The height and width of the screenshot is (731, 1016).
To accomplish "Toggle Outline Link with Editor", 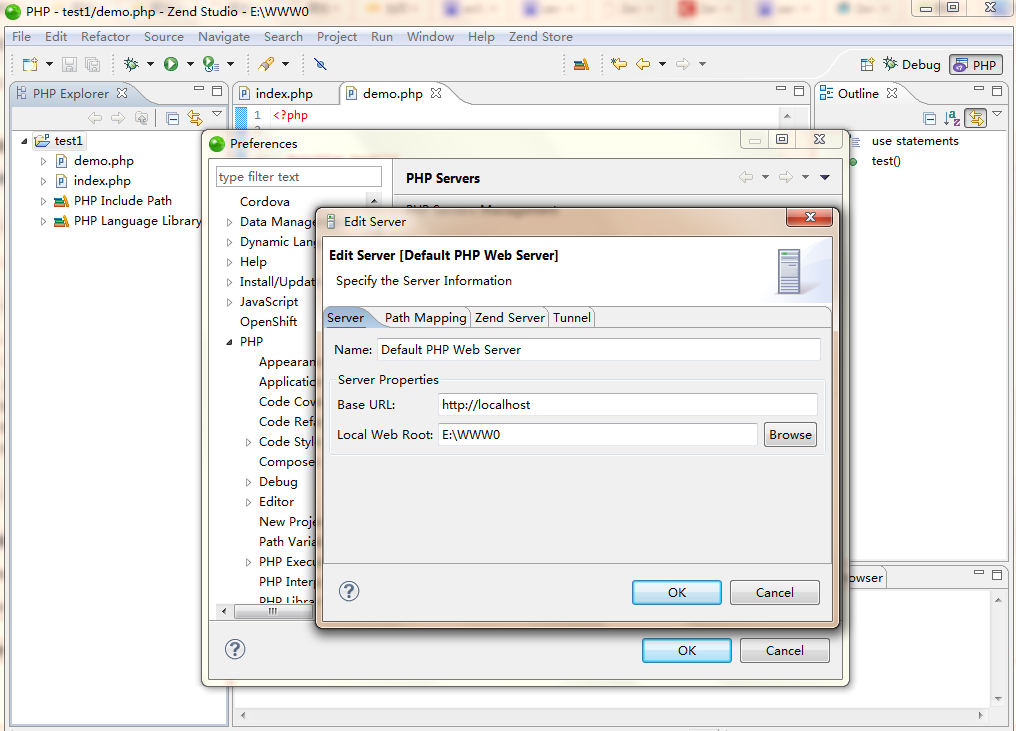I will 976,119.
